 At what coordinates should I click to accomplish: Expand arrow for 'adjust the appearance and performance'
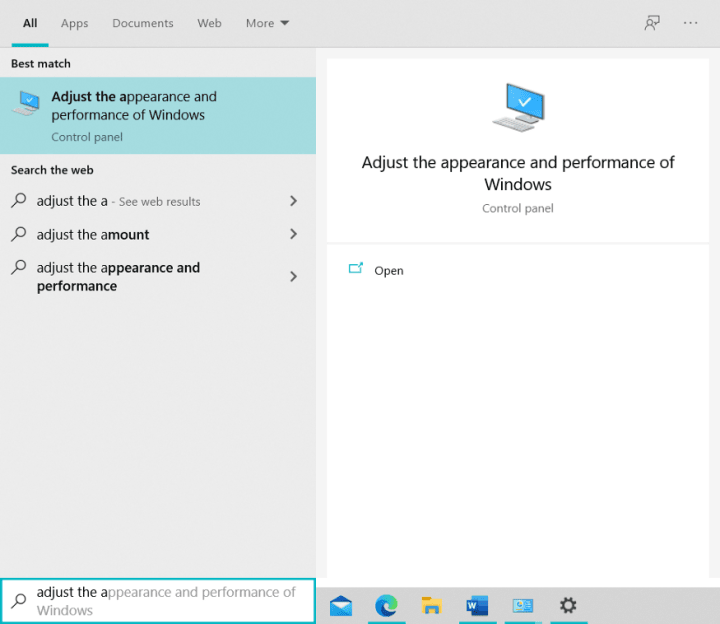click(x=293, y=276)
